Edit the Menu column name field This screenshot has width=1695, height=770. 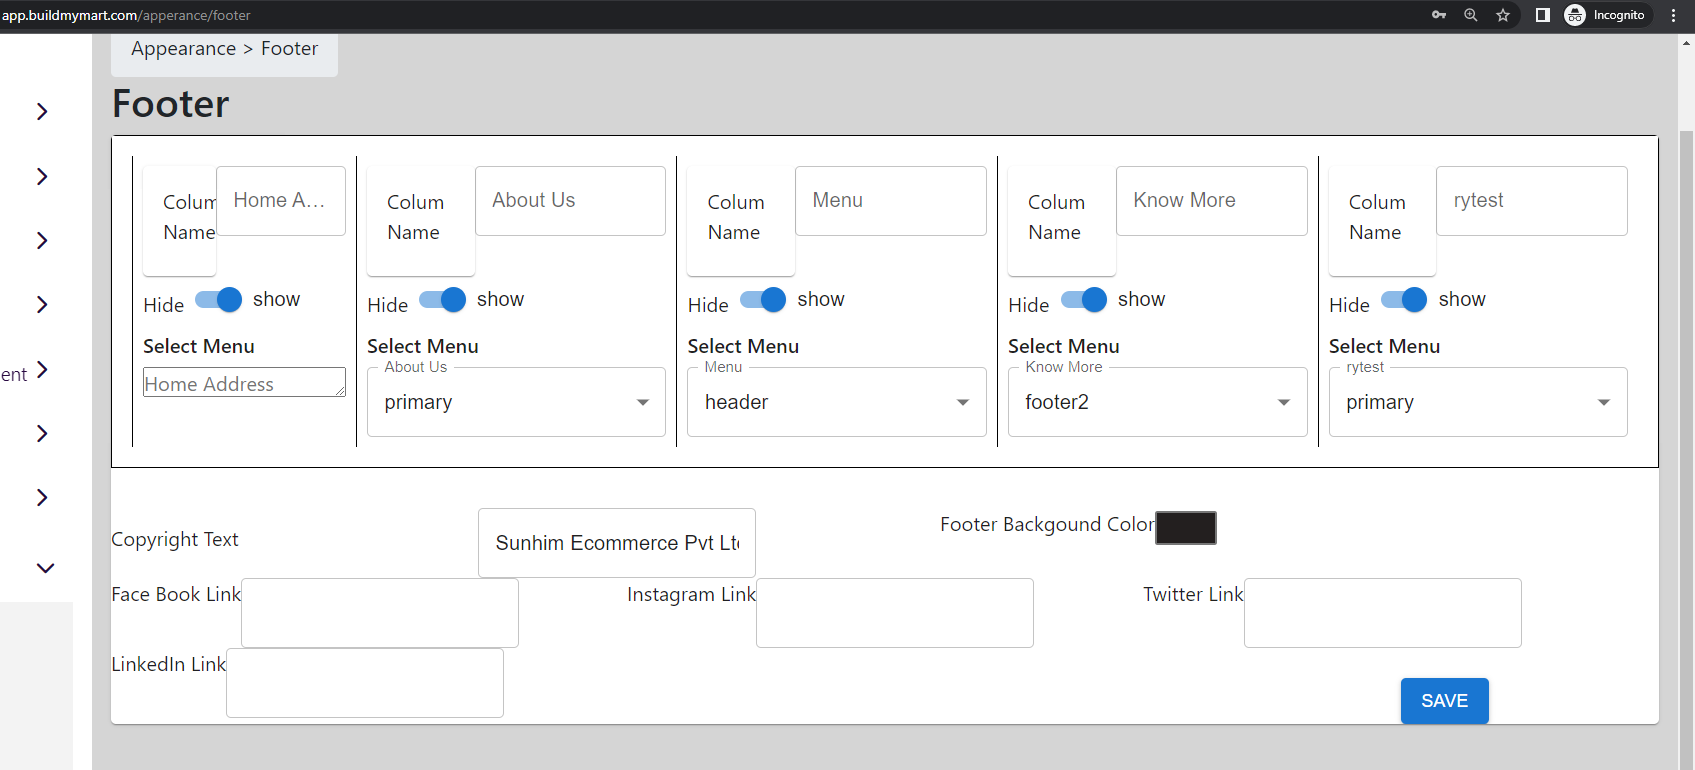pos(891,201)
